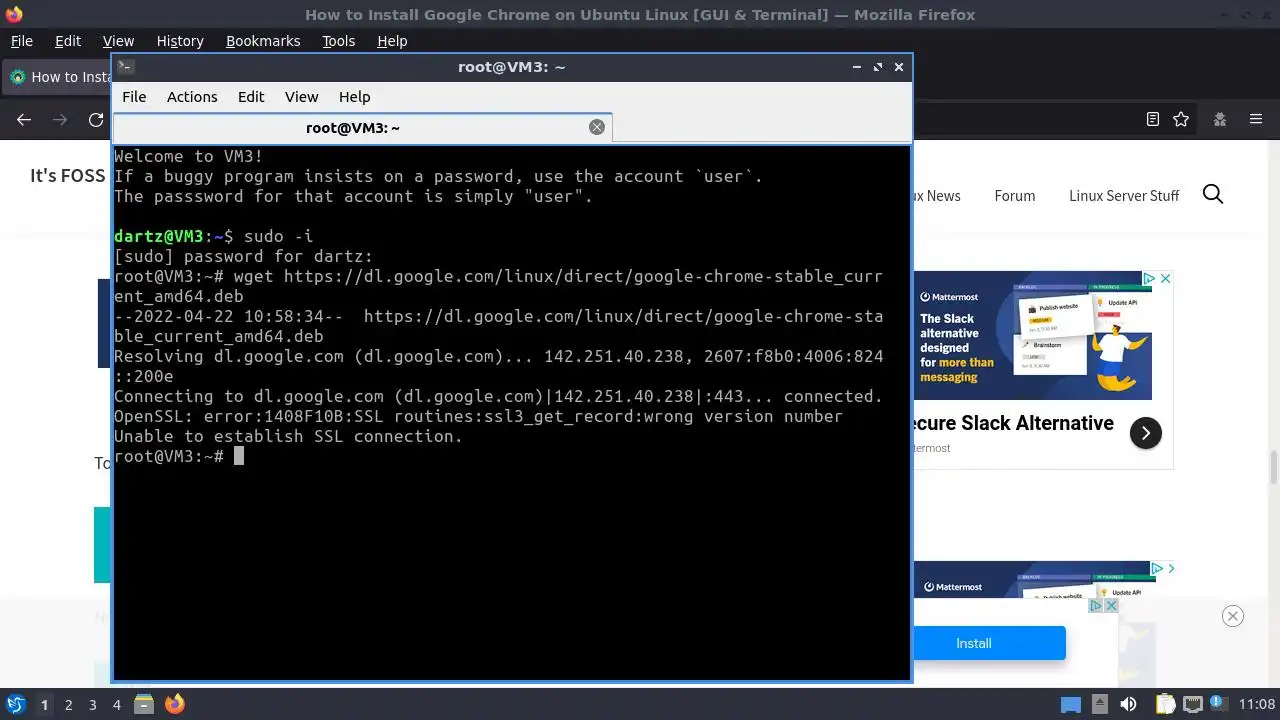Open the update notifier tray icon
Screen dimensions: 1280x720
tap(1219, 705)
